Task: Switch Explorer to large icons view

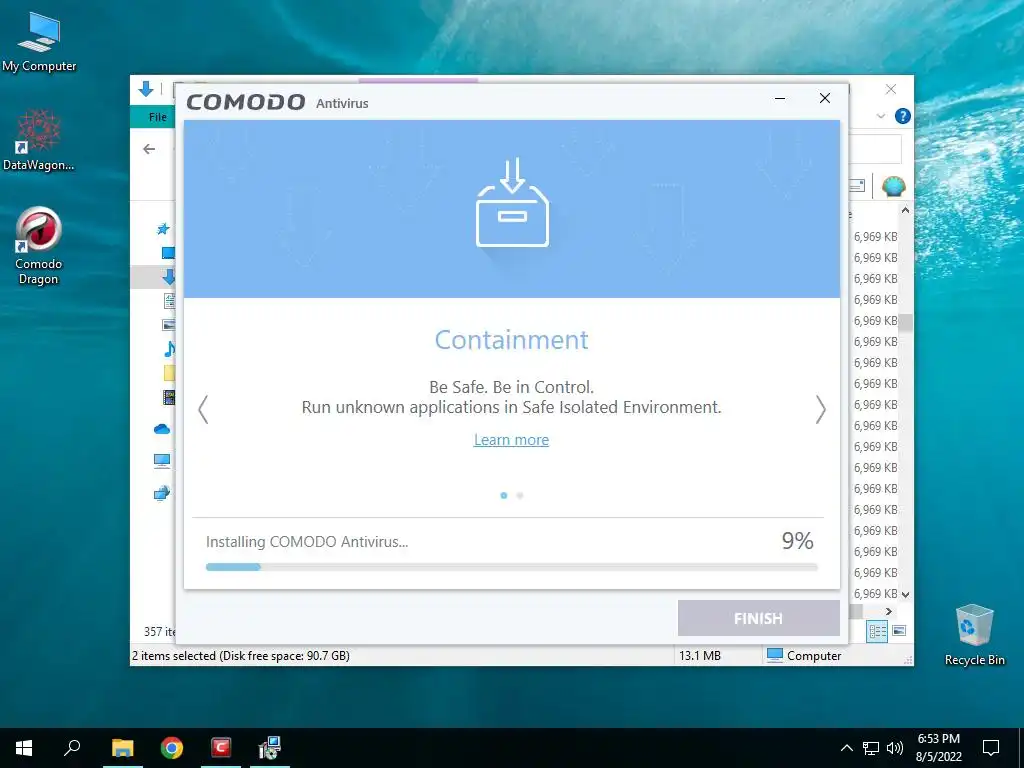Action: tap(899, 631)
